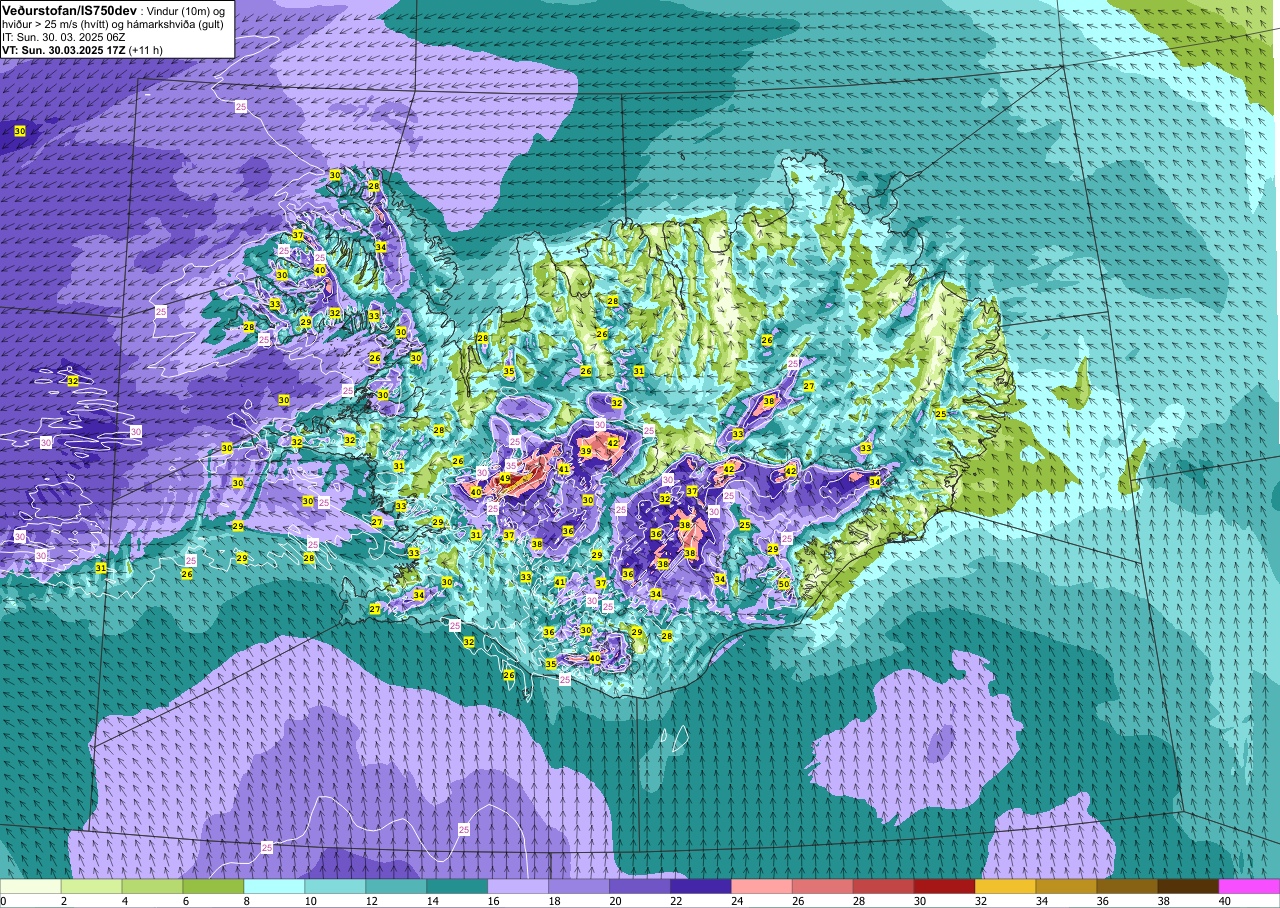The height and width of the screenshot is (908, 1280).
Task: Click the 'VT: Sun. 30.03.2025 17Z' valid time
Action: click(63, 49)
